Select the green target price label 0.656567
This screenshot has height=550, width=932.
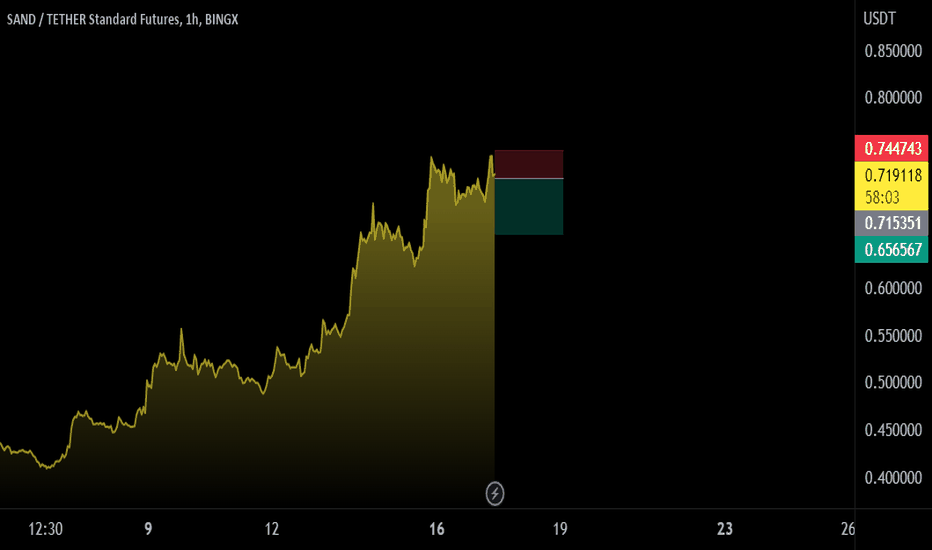(892, 250)
